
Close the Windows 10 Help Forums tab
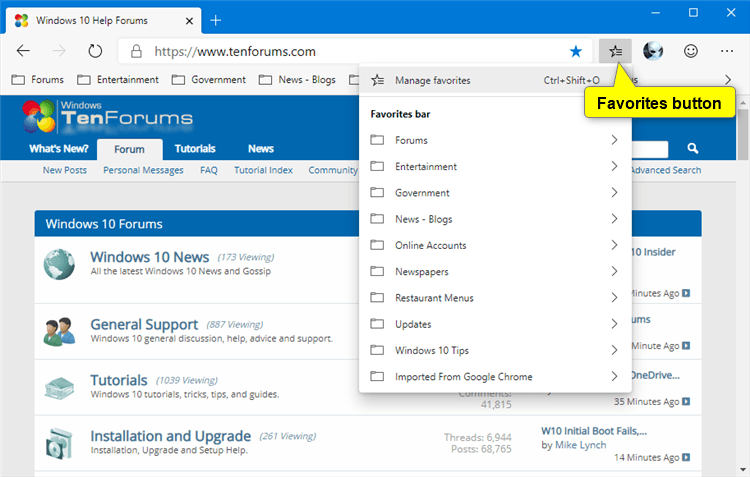189,21
